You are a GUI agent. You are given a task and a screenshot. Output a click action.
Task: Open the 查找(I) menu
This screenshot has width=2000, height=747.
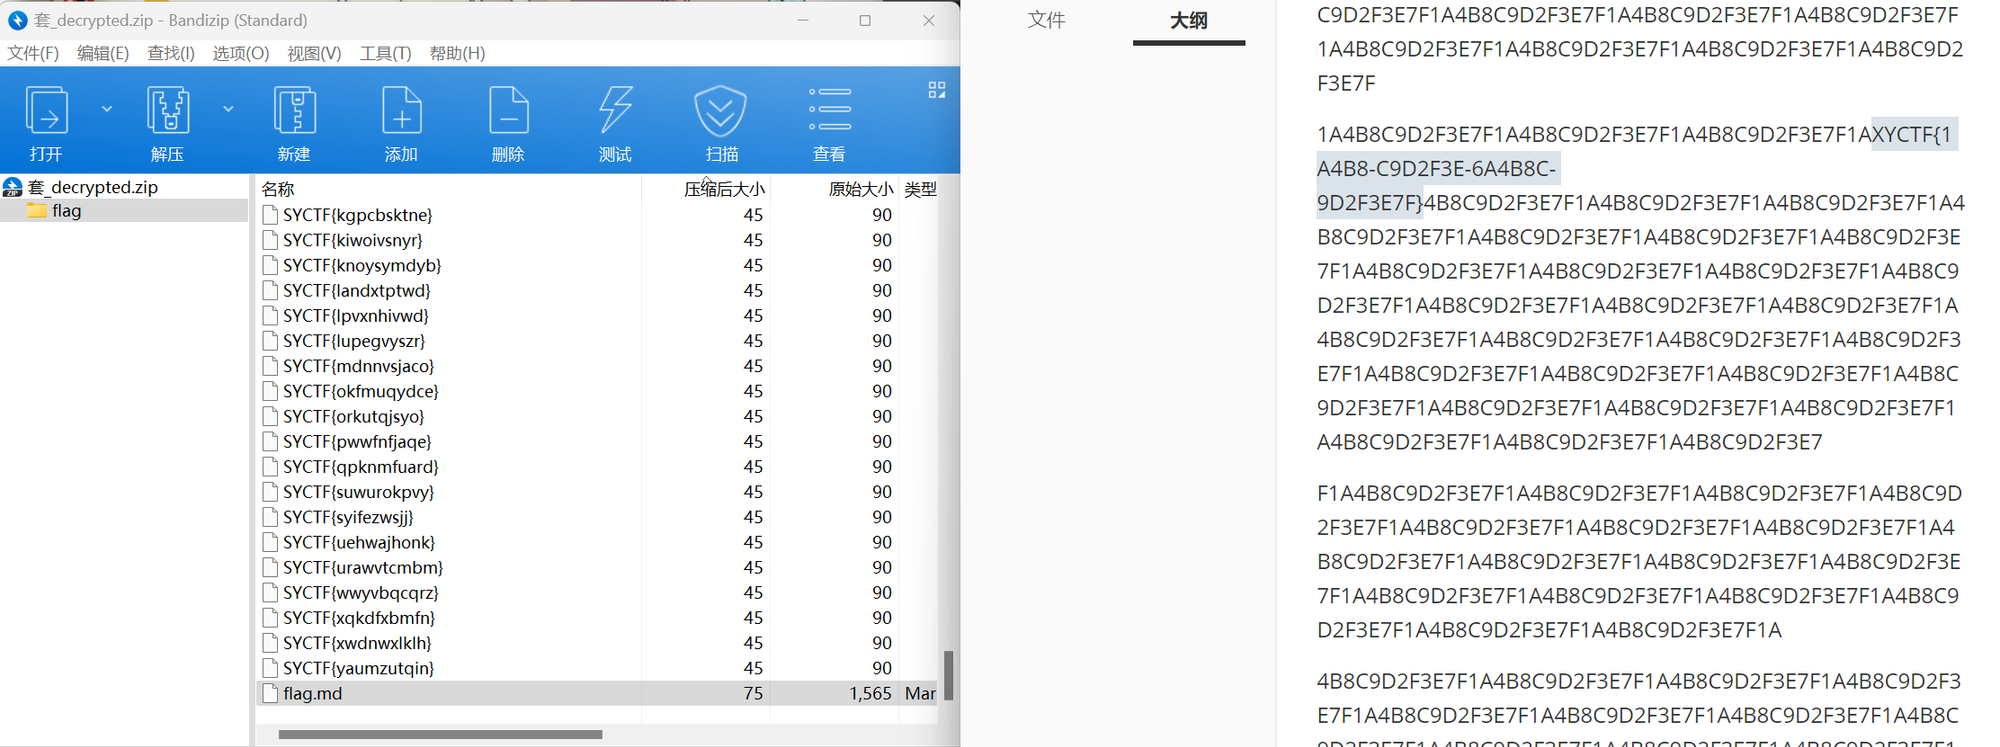pos(171,53)
